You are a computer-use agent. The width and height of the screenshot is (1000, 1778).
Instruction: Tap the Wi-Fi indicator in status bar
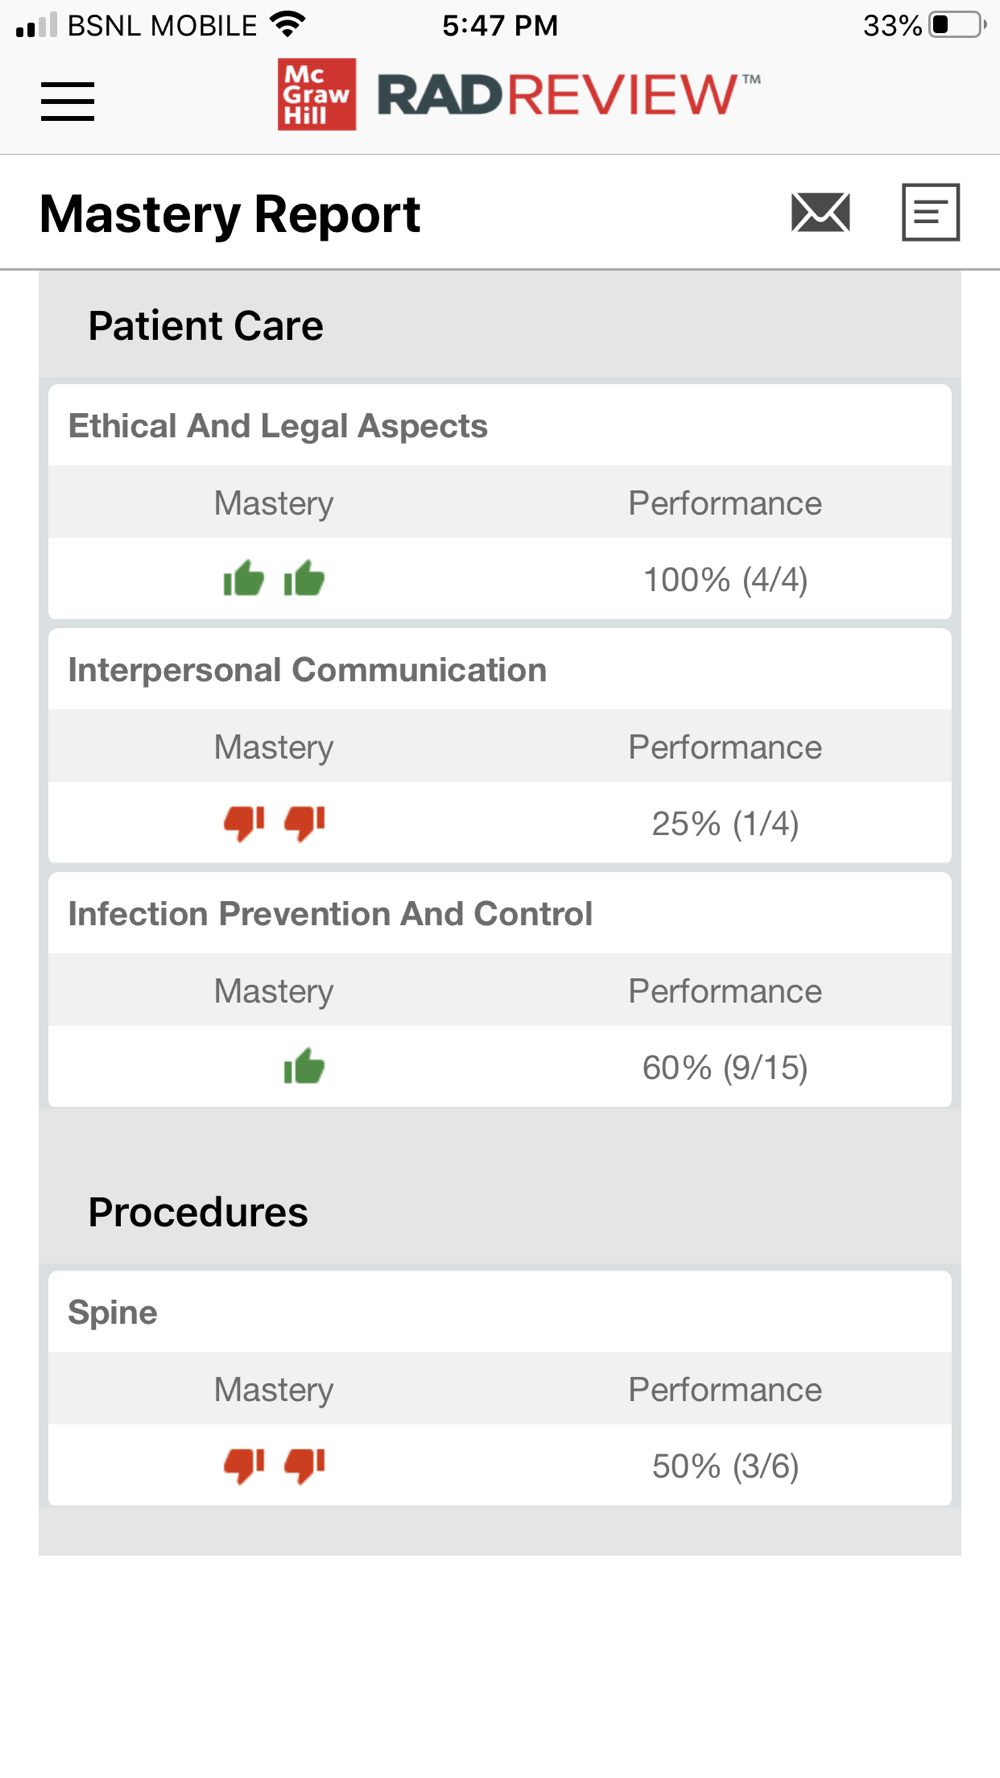[288, 25]
